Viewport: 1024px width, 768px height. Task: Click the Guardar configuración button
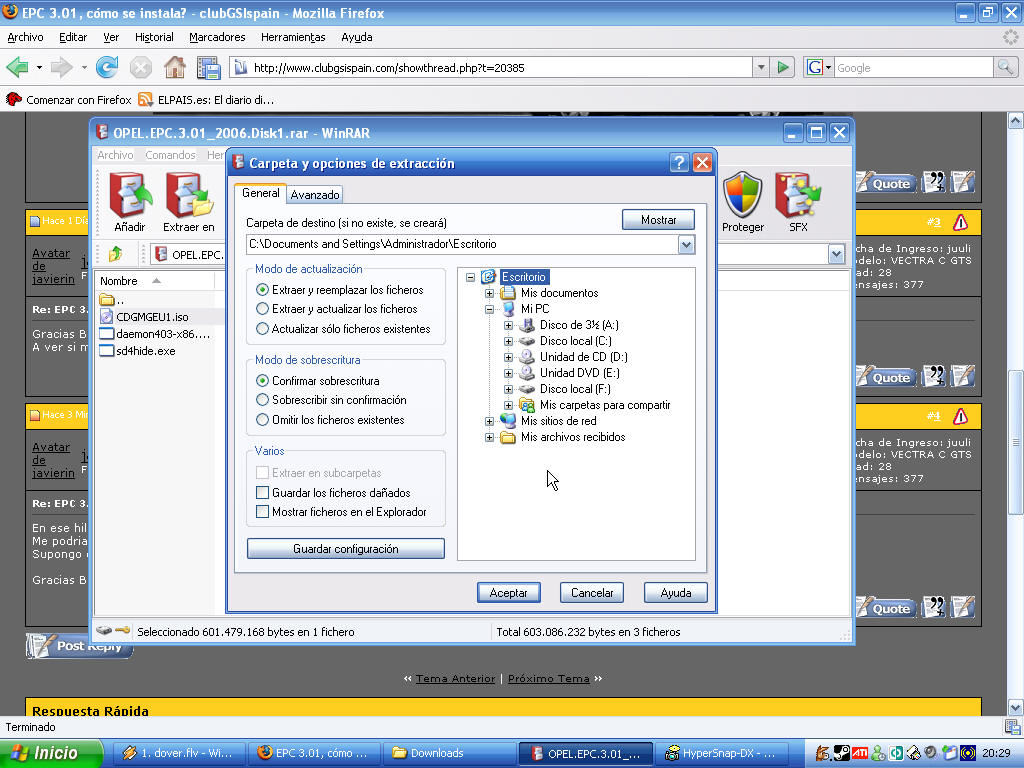pyautogui.click(x=345, y=549)
